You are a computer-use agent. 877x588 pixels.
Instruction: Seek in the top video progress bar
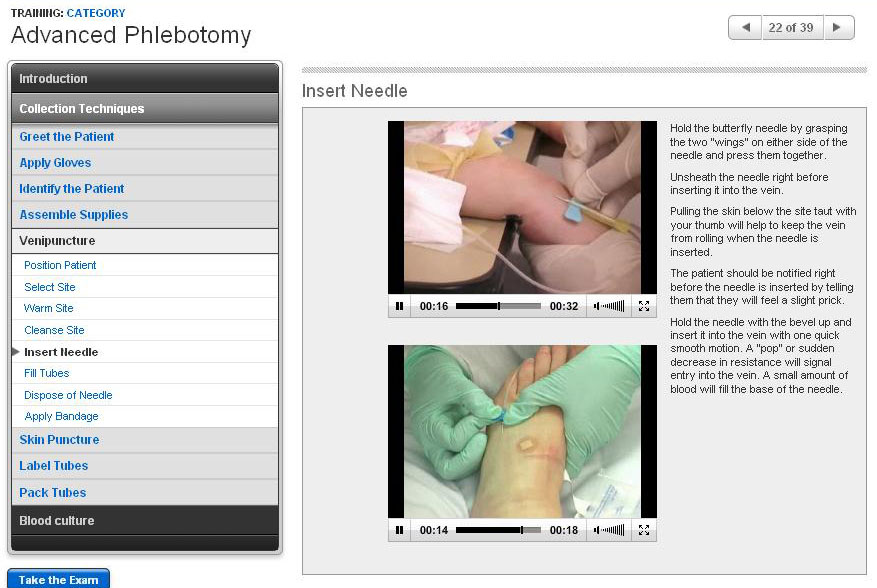[498, 306]
